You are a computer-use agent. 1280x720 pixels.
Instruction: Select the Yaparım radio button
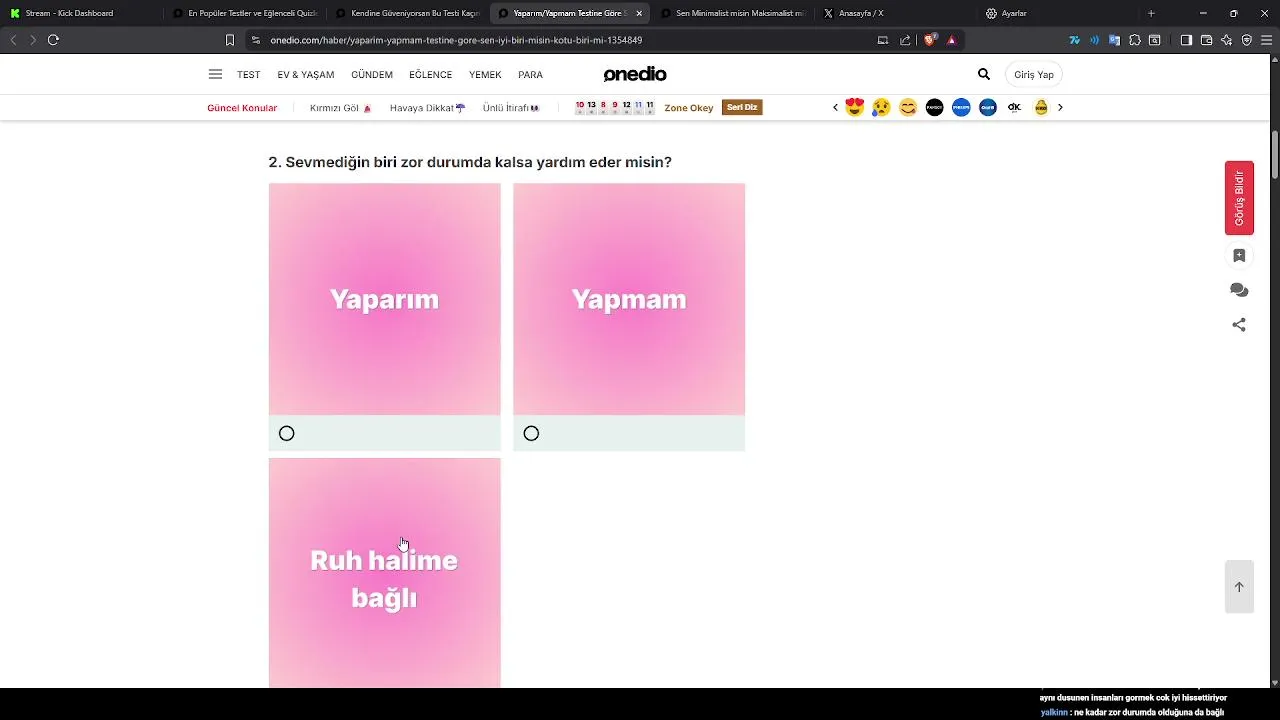287,433
